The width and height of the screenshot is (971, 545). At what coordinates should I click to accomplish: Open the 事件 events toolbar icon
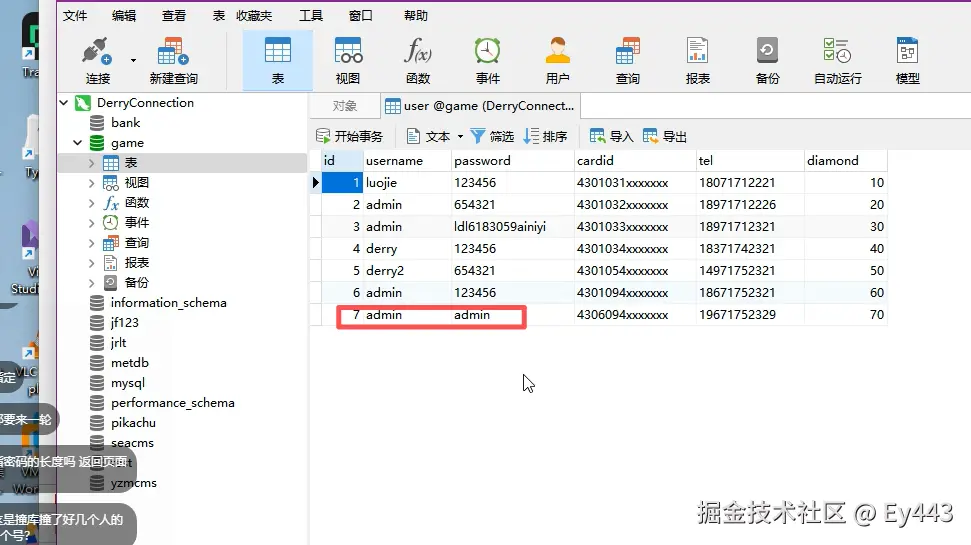(x=487, y=60)
